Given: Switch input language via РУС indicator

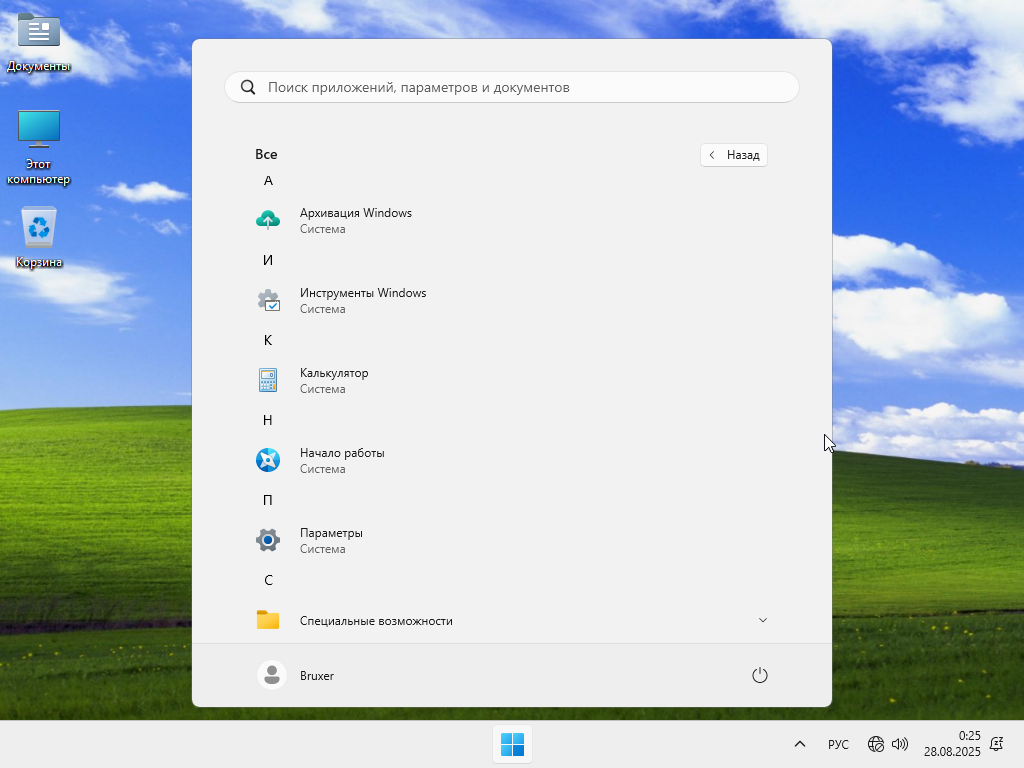Looking at the screenshot, I should (x=838, y=744).
